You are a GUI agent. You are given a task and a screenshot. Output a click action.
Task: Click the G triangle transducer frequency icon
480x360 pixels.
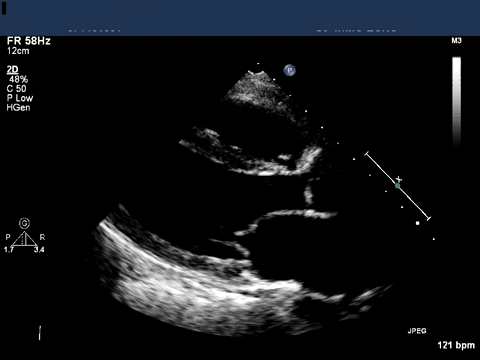point(24,233)
